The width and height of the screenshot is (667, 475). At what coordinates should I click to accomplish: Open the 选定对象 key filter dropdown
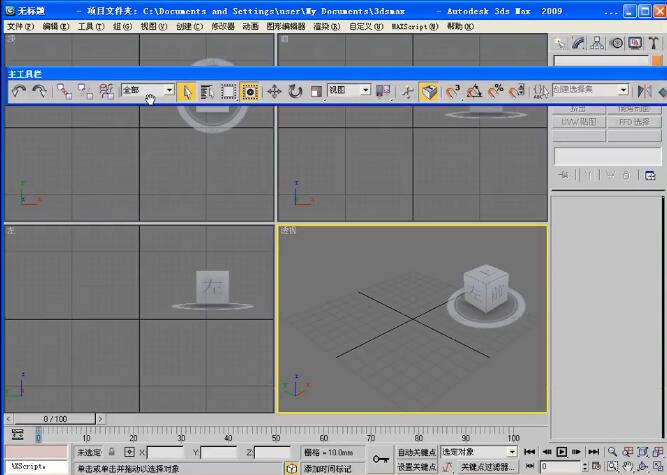[479, 452]
